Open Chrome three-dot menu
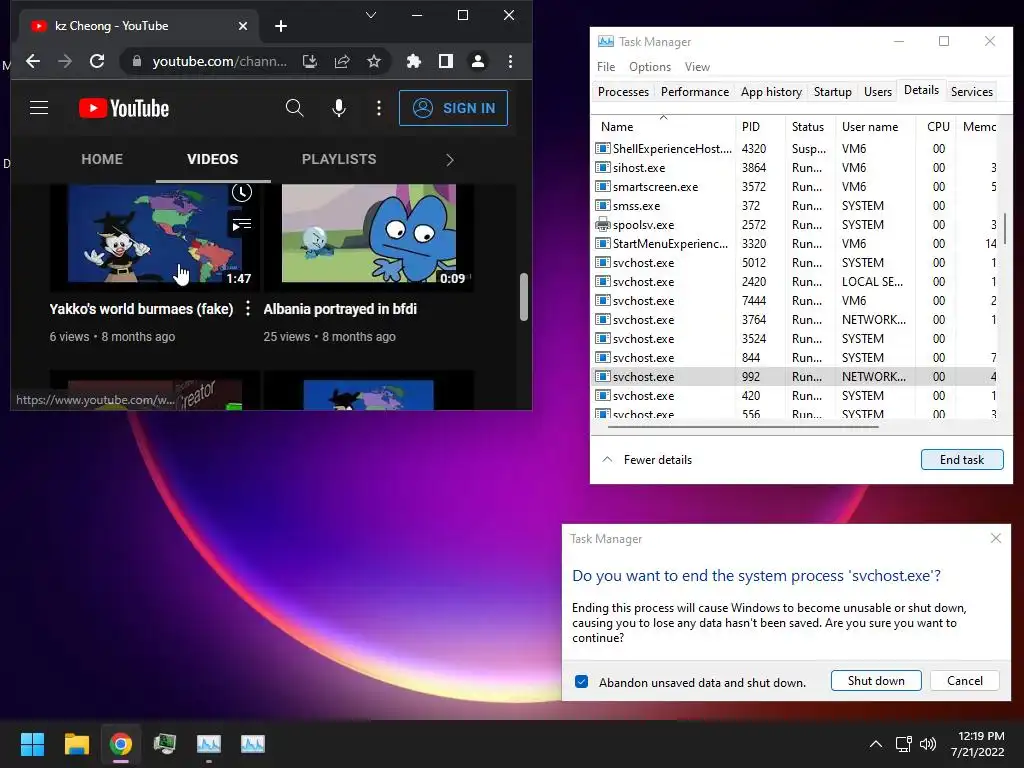Screen dimensions: 1024x768 click(510, 61)
